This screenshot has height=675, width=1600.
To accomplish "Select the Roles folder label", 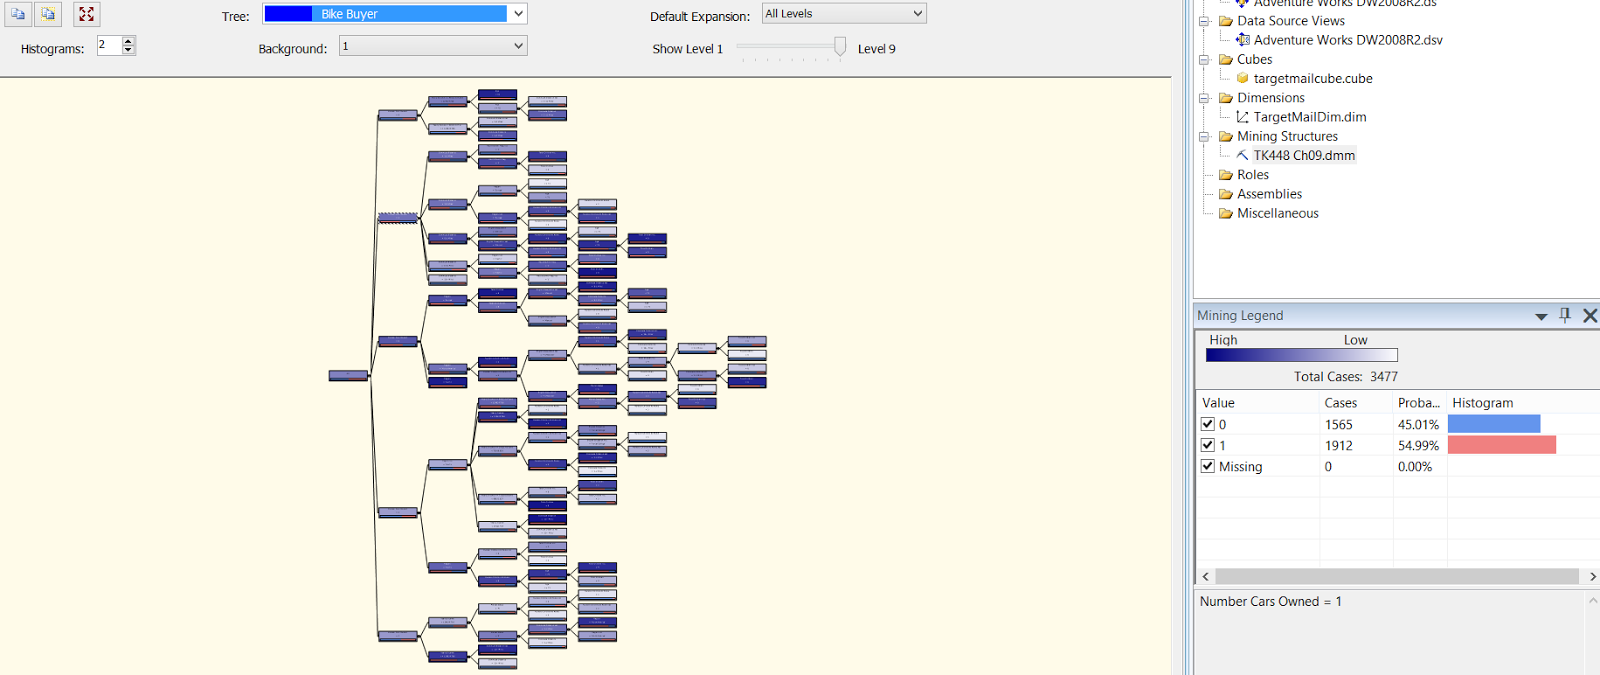I will [1253, 175].
